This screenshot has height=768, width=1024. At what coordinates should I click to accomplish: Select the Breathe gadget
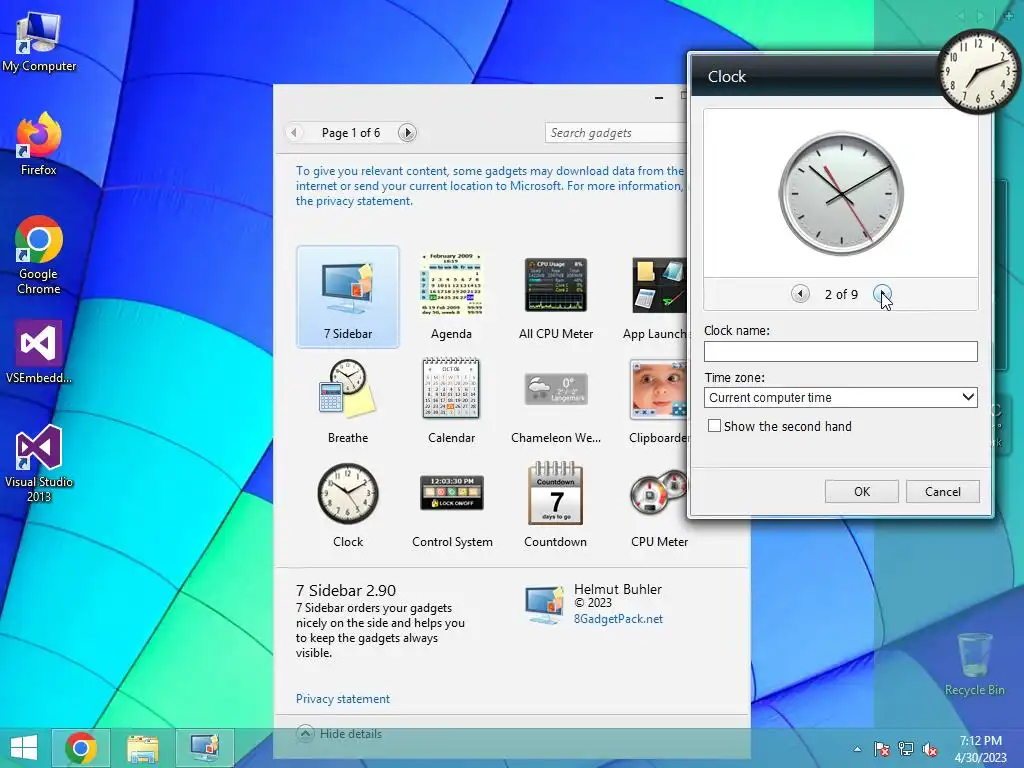[347, 401]
